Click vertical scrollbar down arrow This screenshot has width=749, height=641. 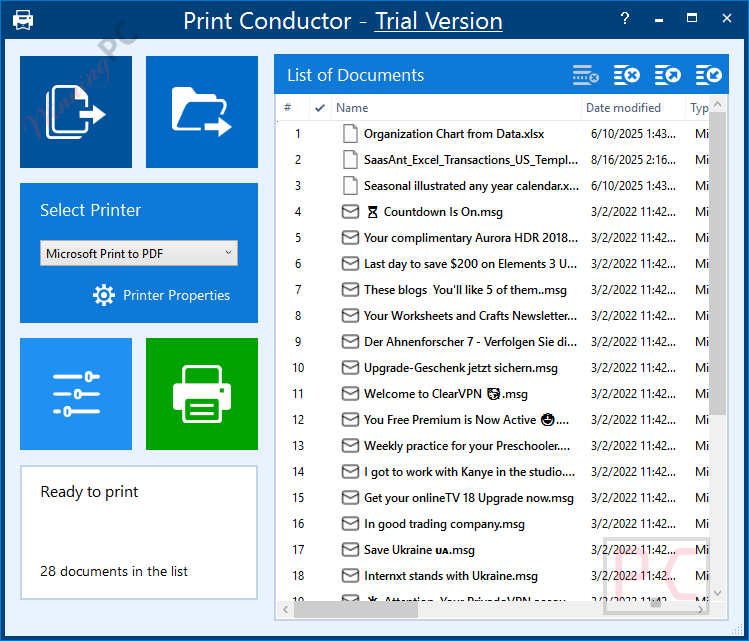coord(717,593)
